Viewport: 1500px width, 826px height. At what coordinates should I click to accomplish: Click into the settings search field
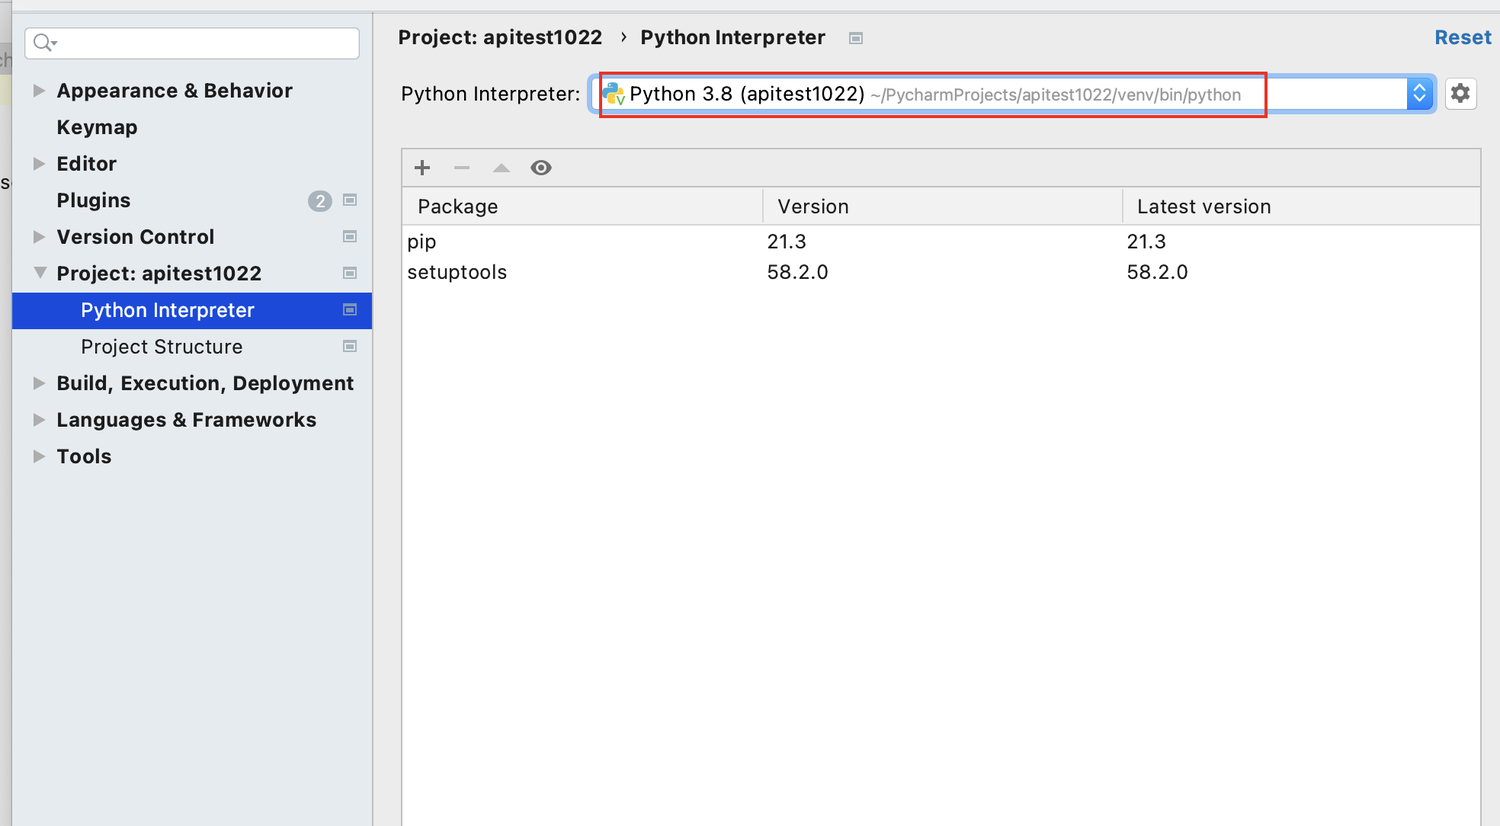point(192,43)
